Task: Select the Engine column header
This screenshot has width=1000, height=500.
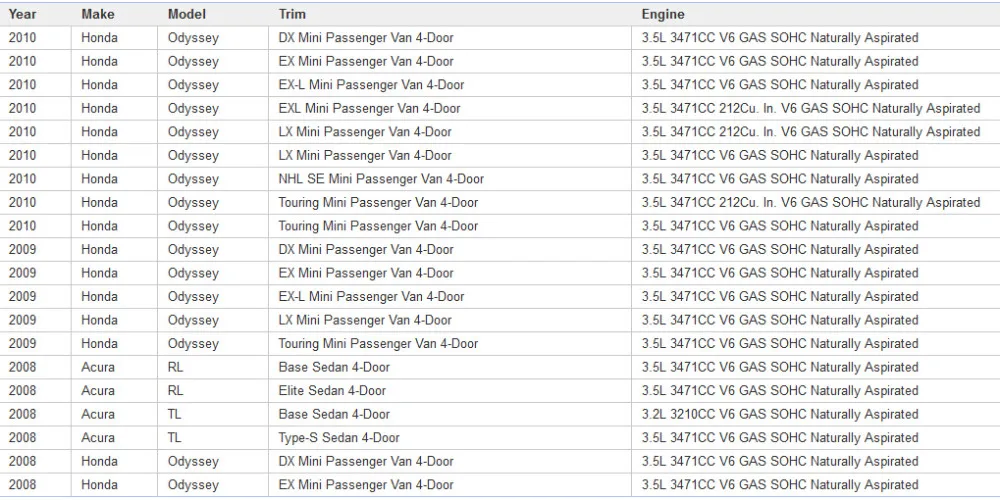Action: point(663,14)
